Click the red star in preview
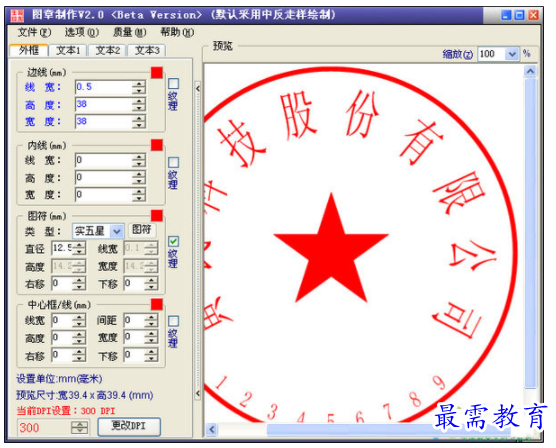556x448 pixels. click(x=331, y=248)
